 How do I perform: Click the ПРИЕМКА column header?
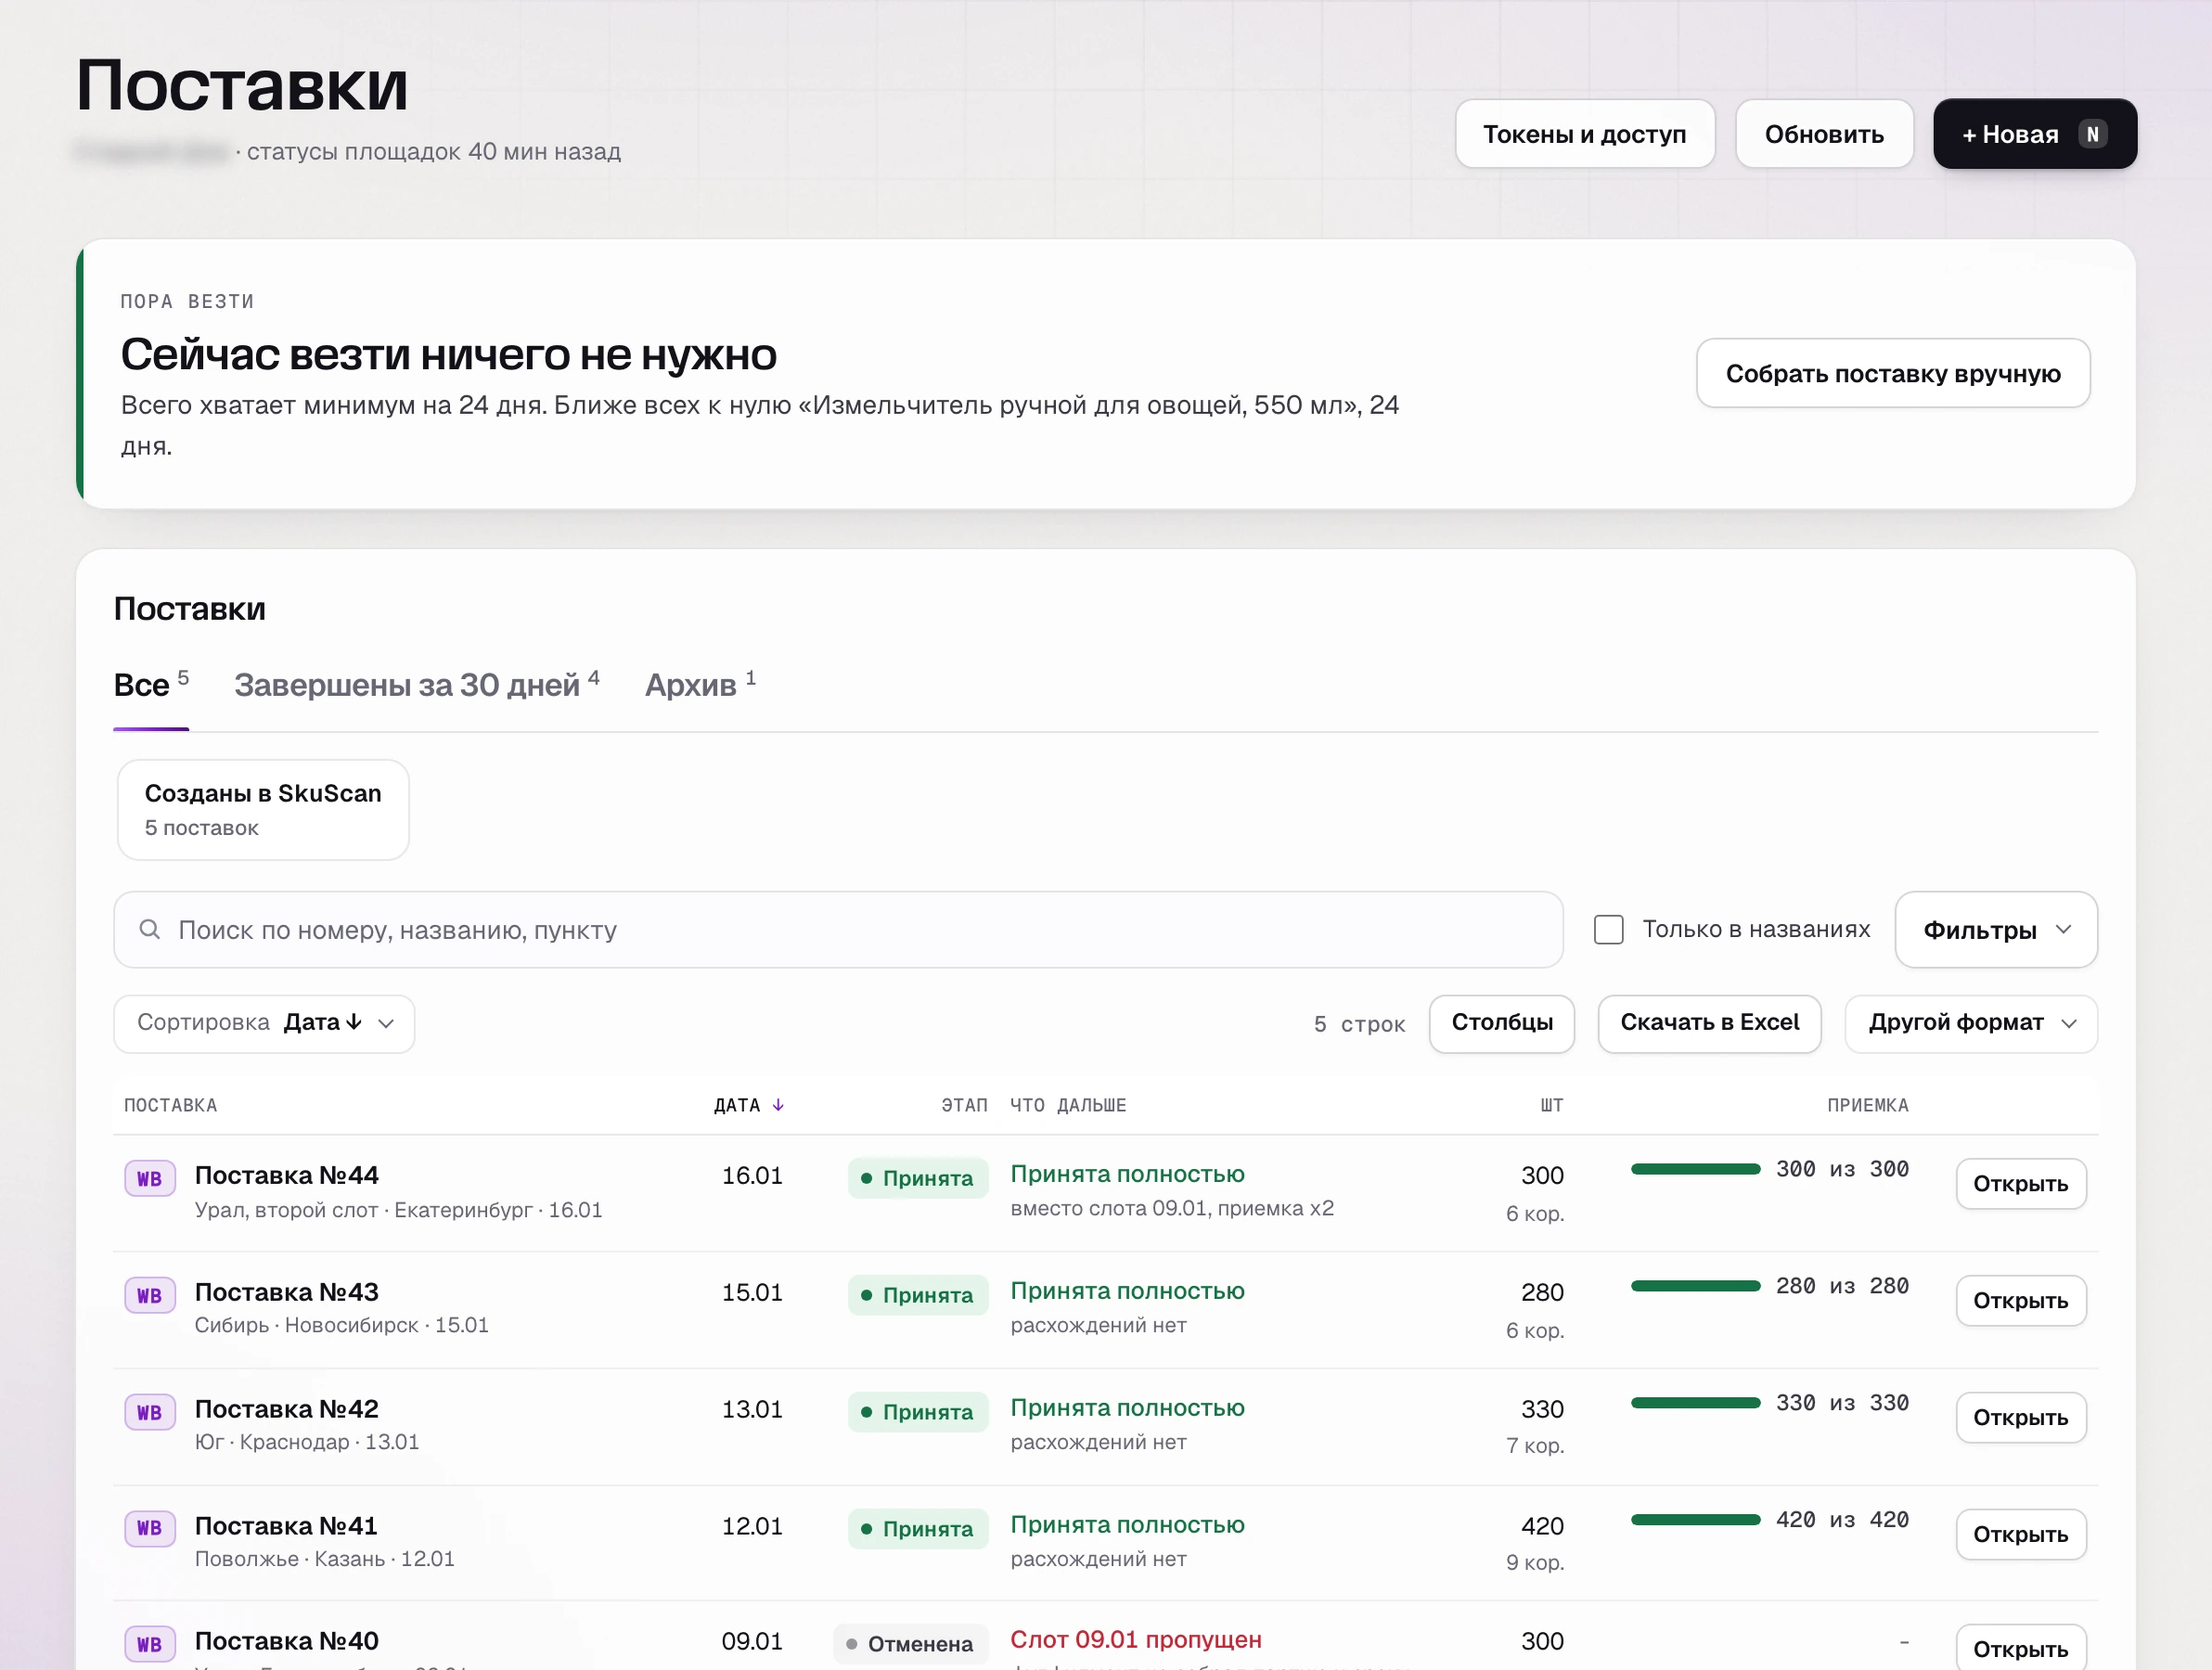[1867, 1105]
